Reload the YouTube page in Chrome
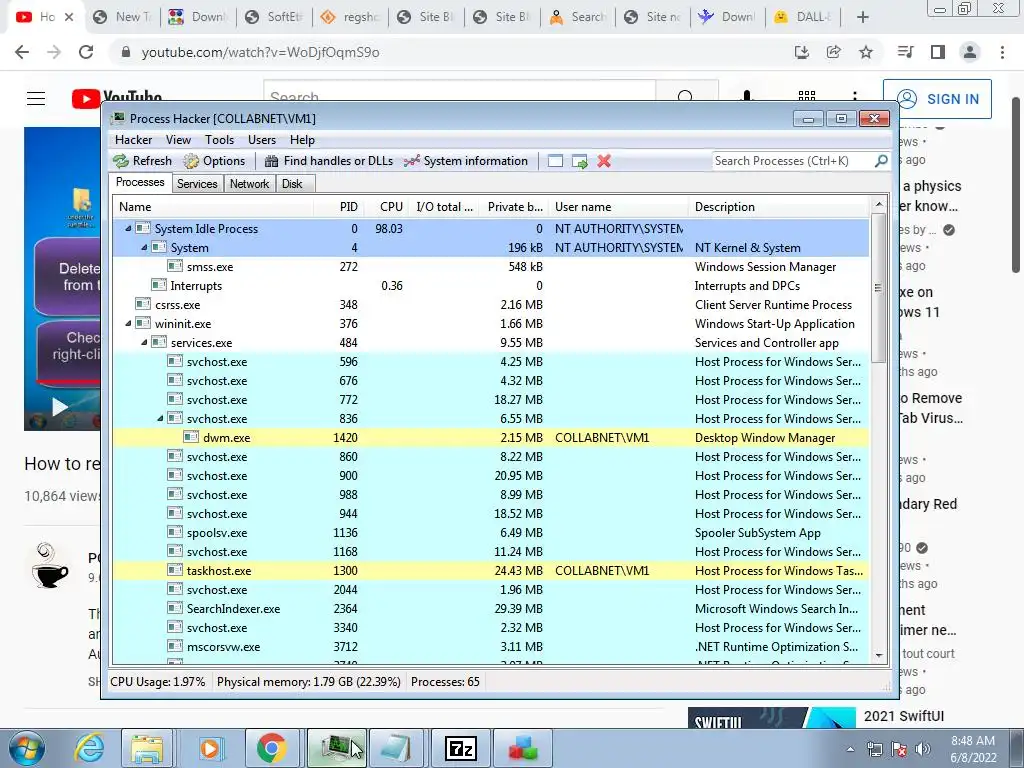Viewport: 1024px width, 768px height. coord(86,52)
